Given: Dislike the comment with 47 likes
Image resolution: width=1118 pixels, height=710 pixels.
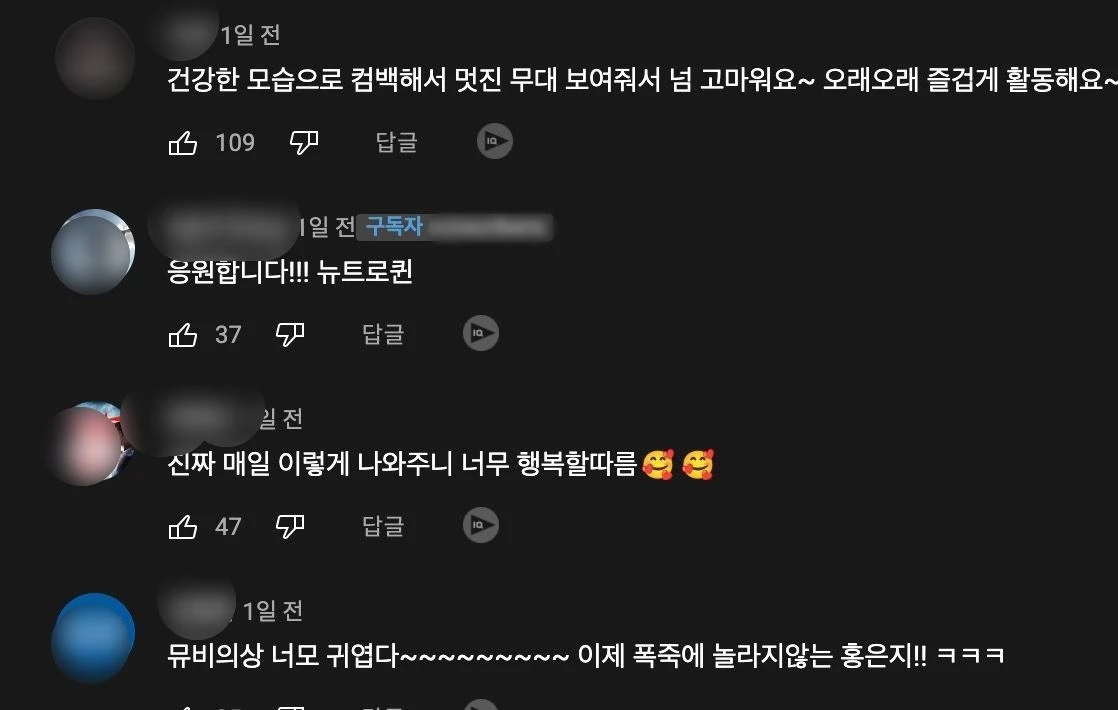Looking at the screenshot, I should (290, 527).
